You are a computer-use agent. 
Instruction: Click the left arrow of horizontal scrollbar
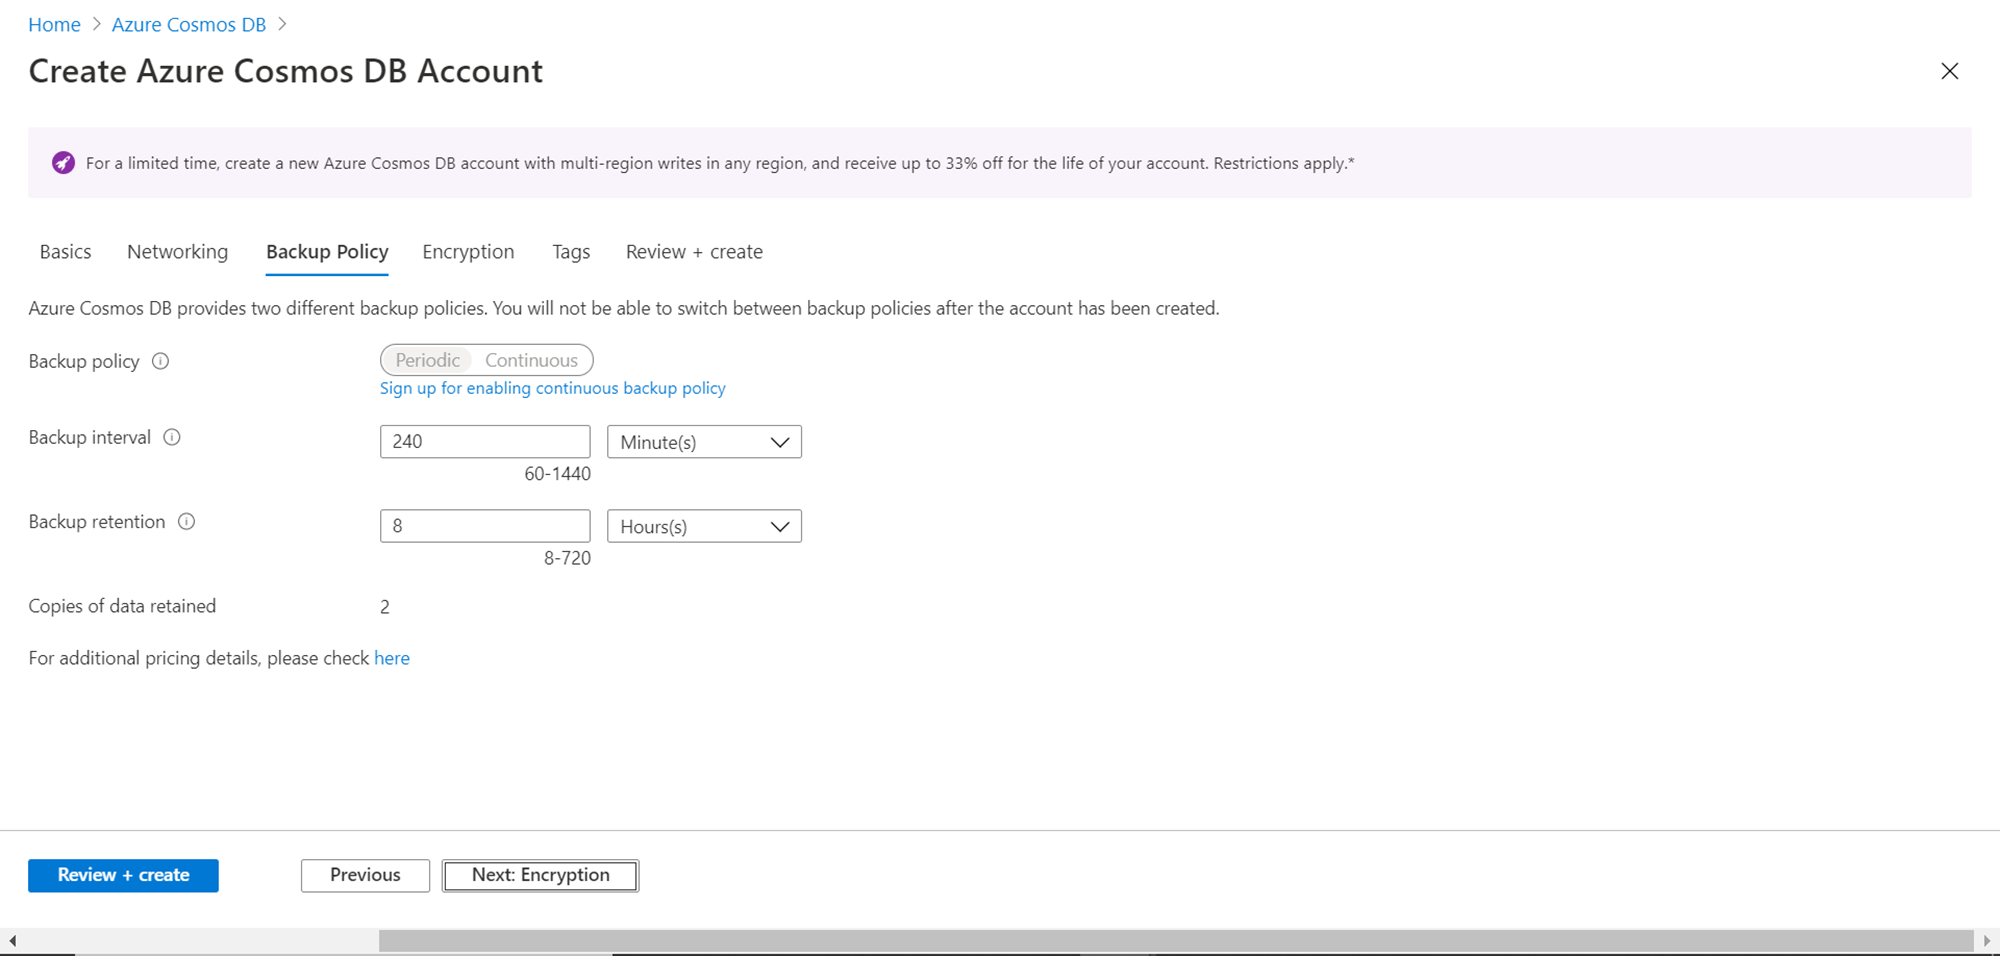(12, 941)
